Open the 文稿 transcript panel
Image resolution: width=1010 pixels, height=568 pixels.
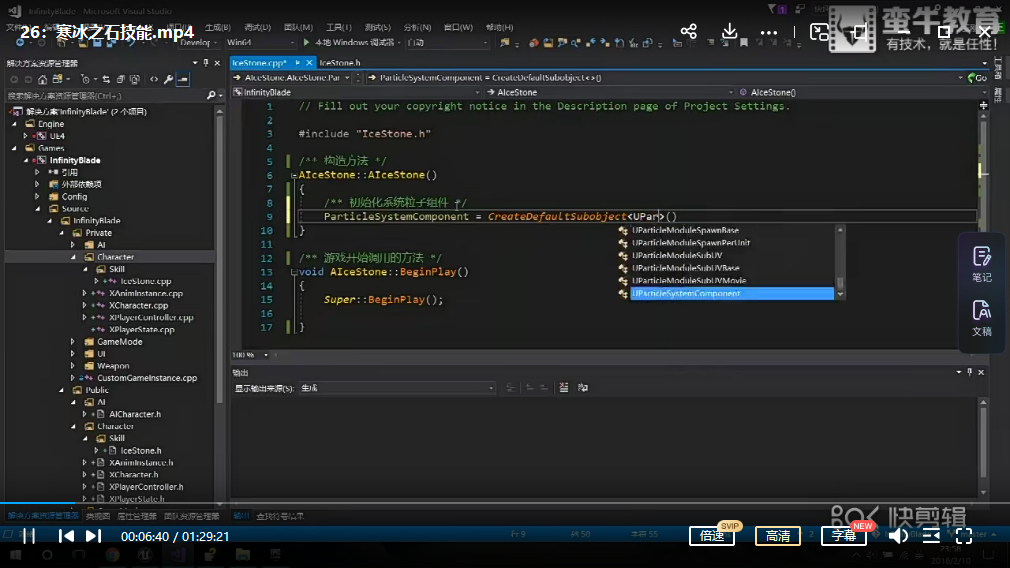981,319
